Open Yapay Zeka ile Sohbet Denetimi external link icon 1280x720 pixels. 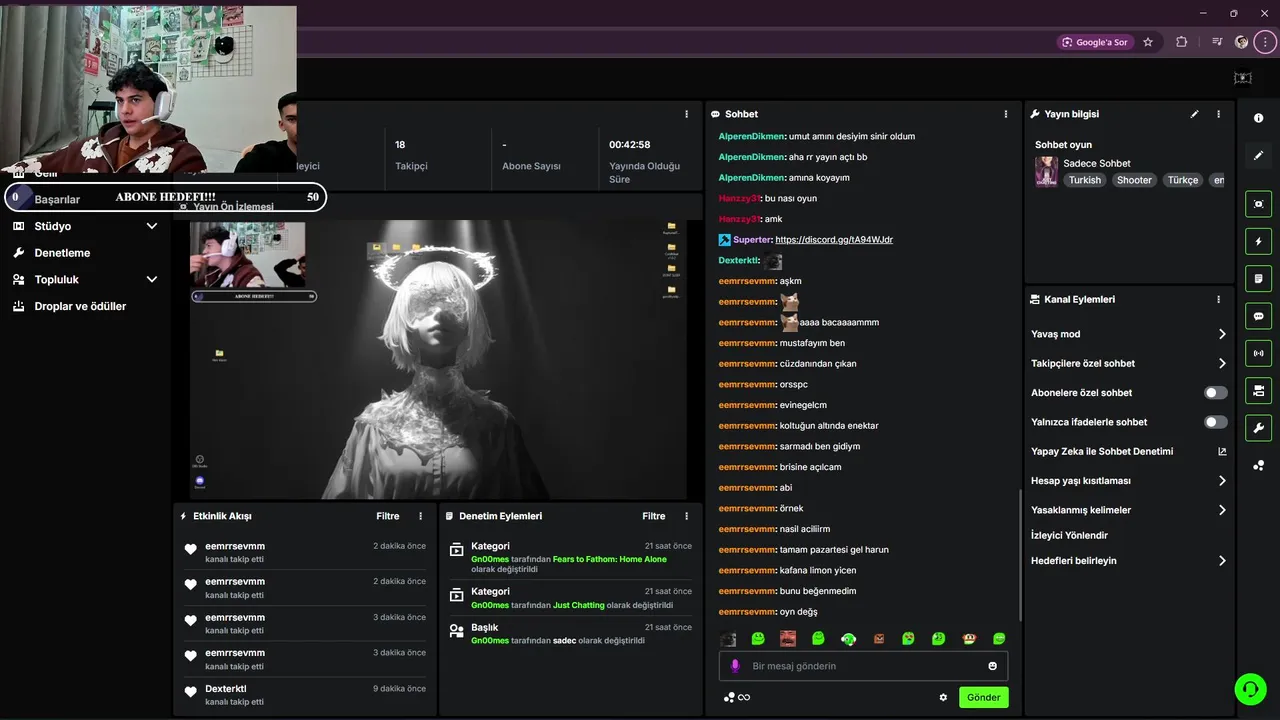tap(1222, 451)
